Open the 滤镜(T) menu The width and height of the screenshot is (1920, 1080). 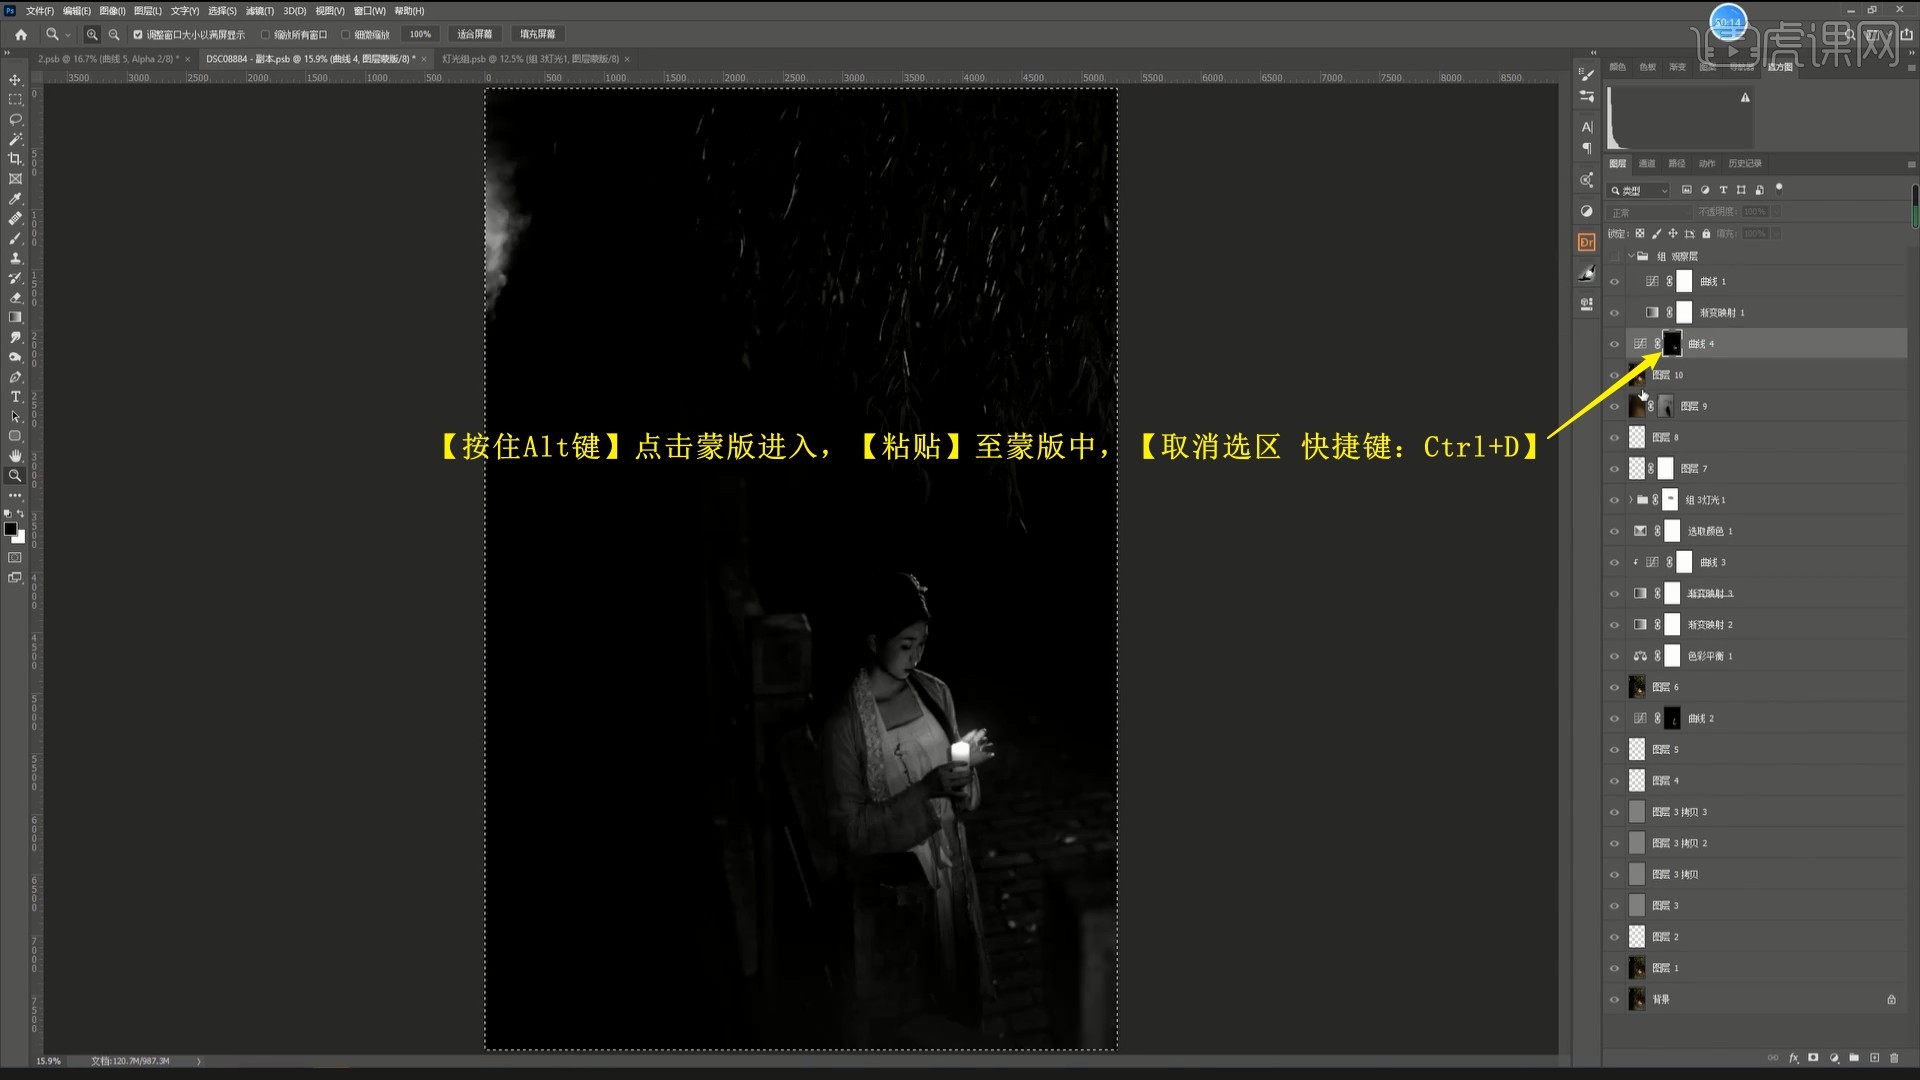[x=259, y=11]
